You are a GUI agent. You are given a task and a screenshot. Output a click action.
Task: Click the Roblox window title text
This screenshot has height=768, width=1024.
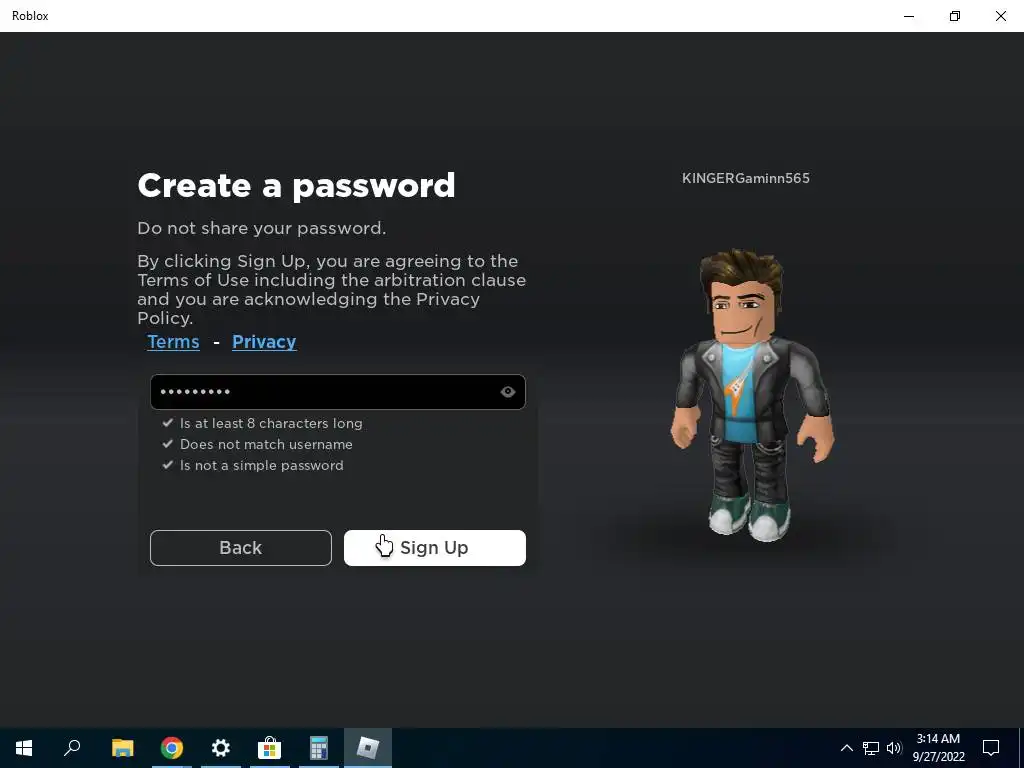coord(30,16)
